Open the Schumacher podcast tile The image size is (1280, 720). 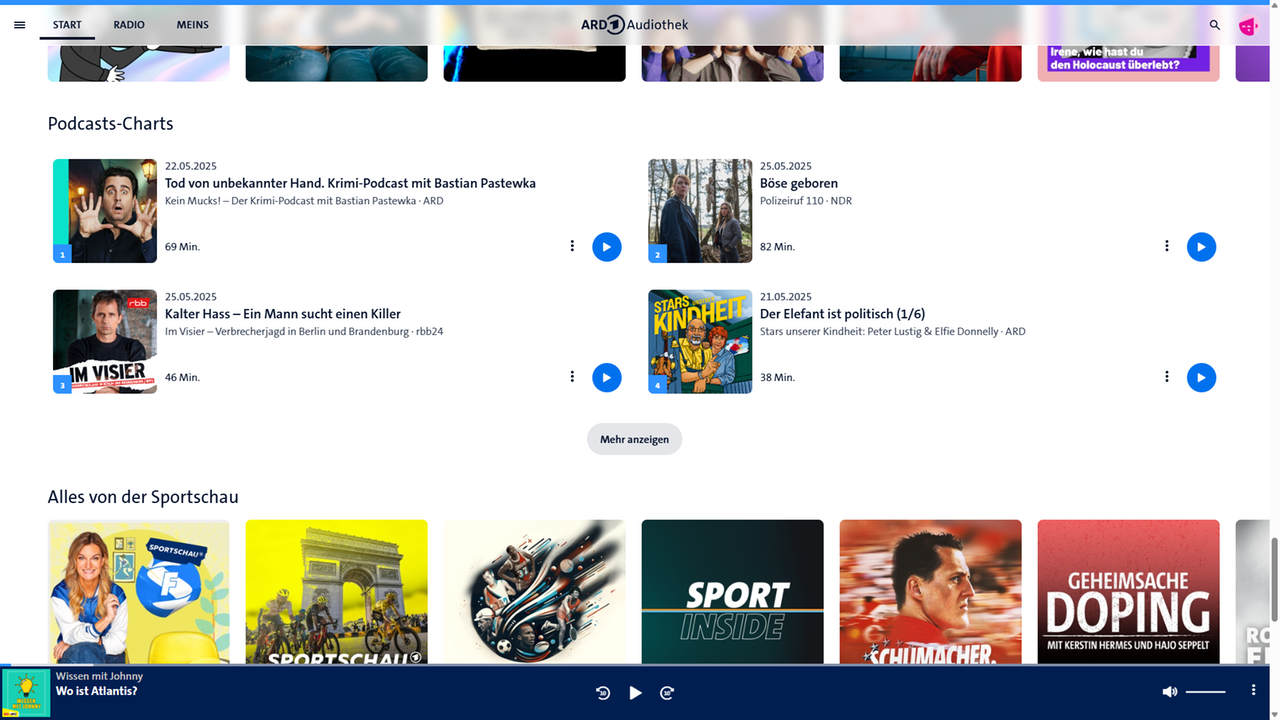coord(930,591)
